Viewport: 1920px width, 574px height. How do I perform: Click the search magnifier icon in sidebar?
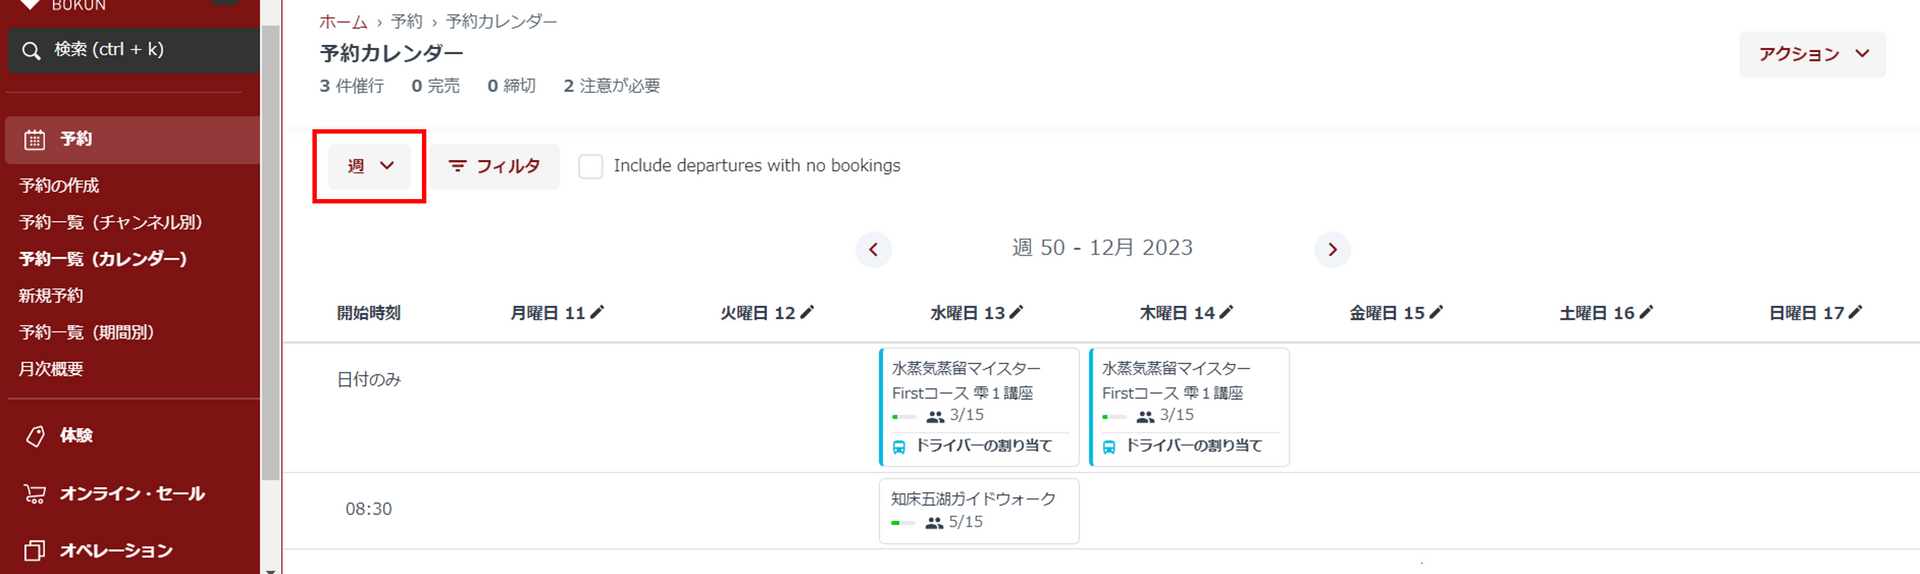(31, 50)
